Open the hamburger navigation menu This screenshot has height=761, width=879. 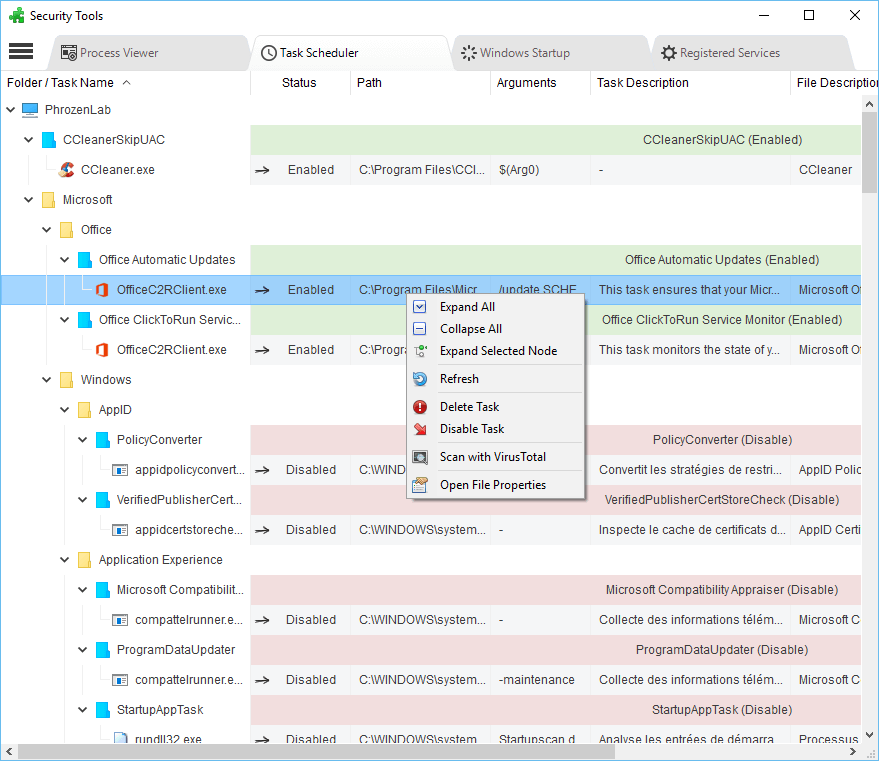click(x=21, y=52)
